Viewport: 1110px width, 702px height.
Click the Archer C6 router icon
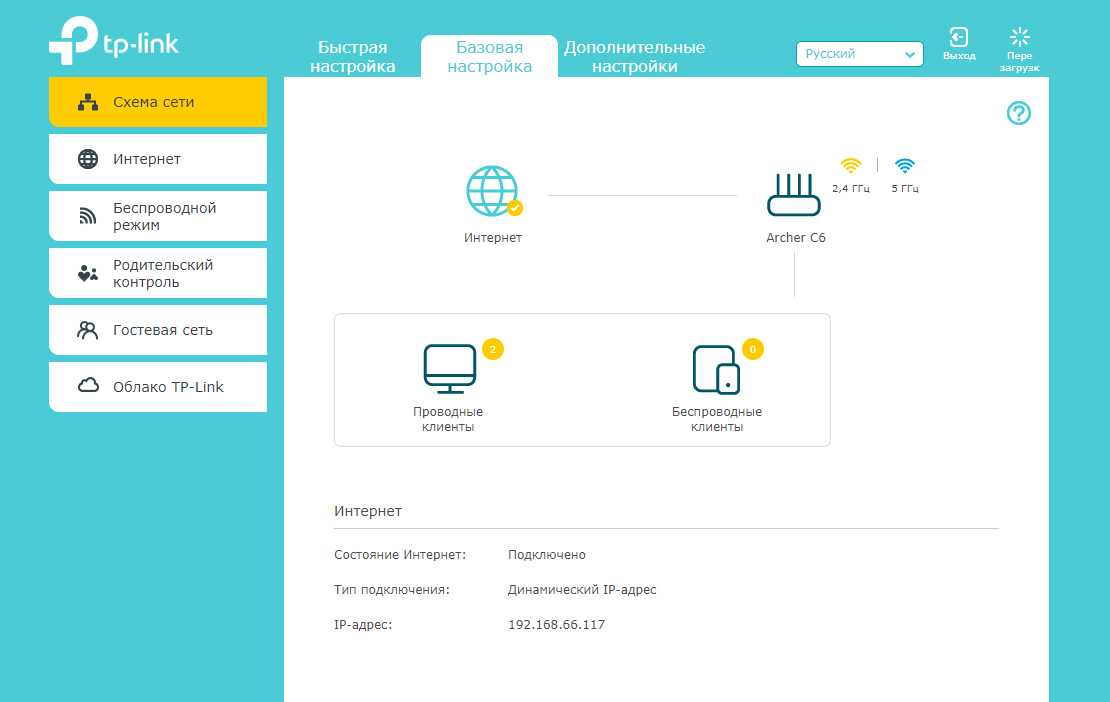793,195
